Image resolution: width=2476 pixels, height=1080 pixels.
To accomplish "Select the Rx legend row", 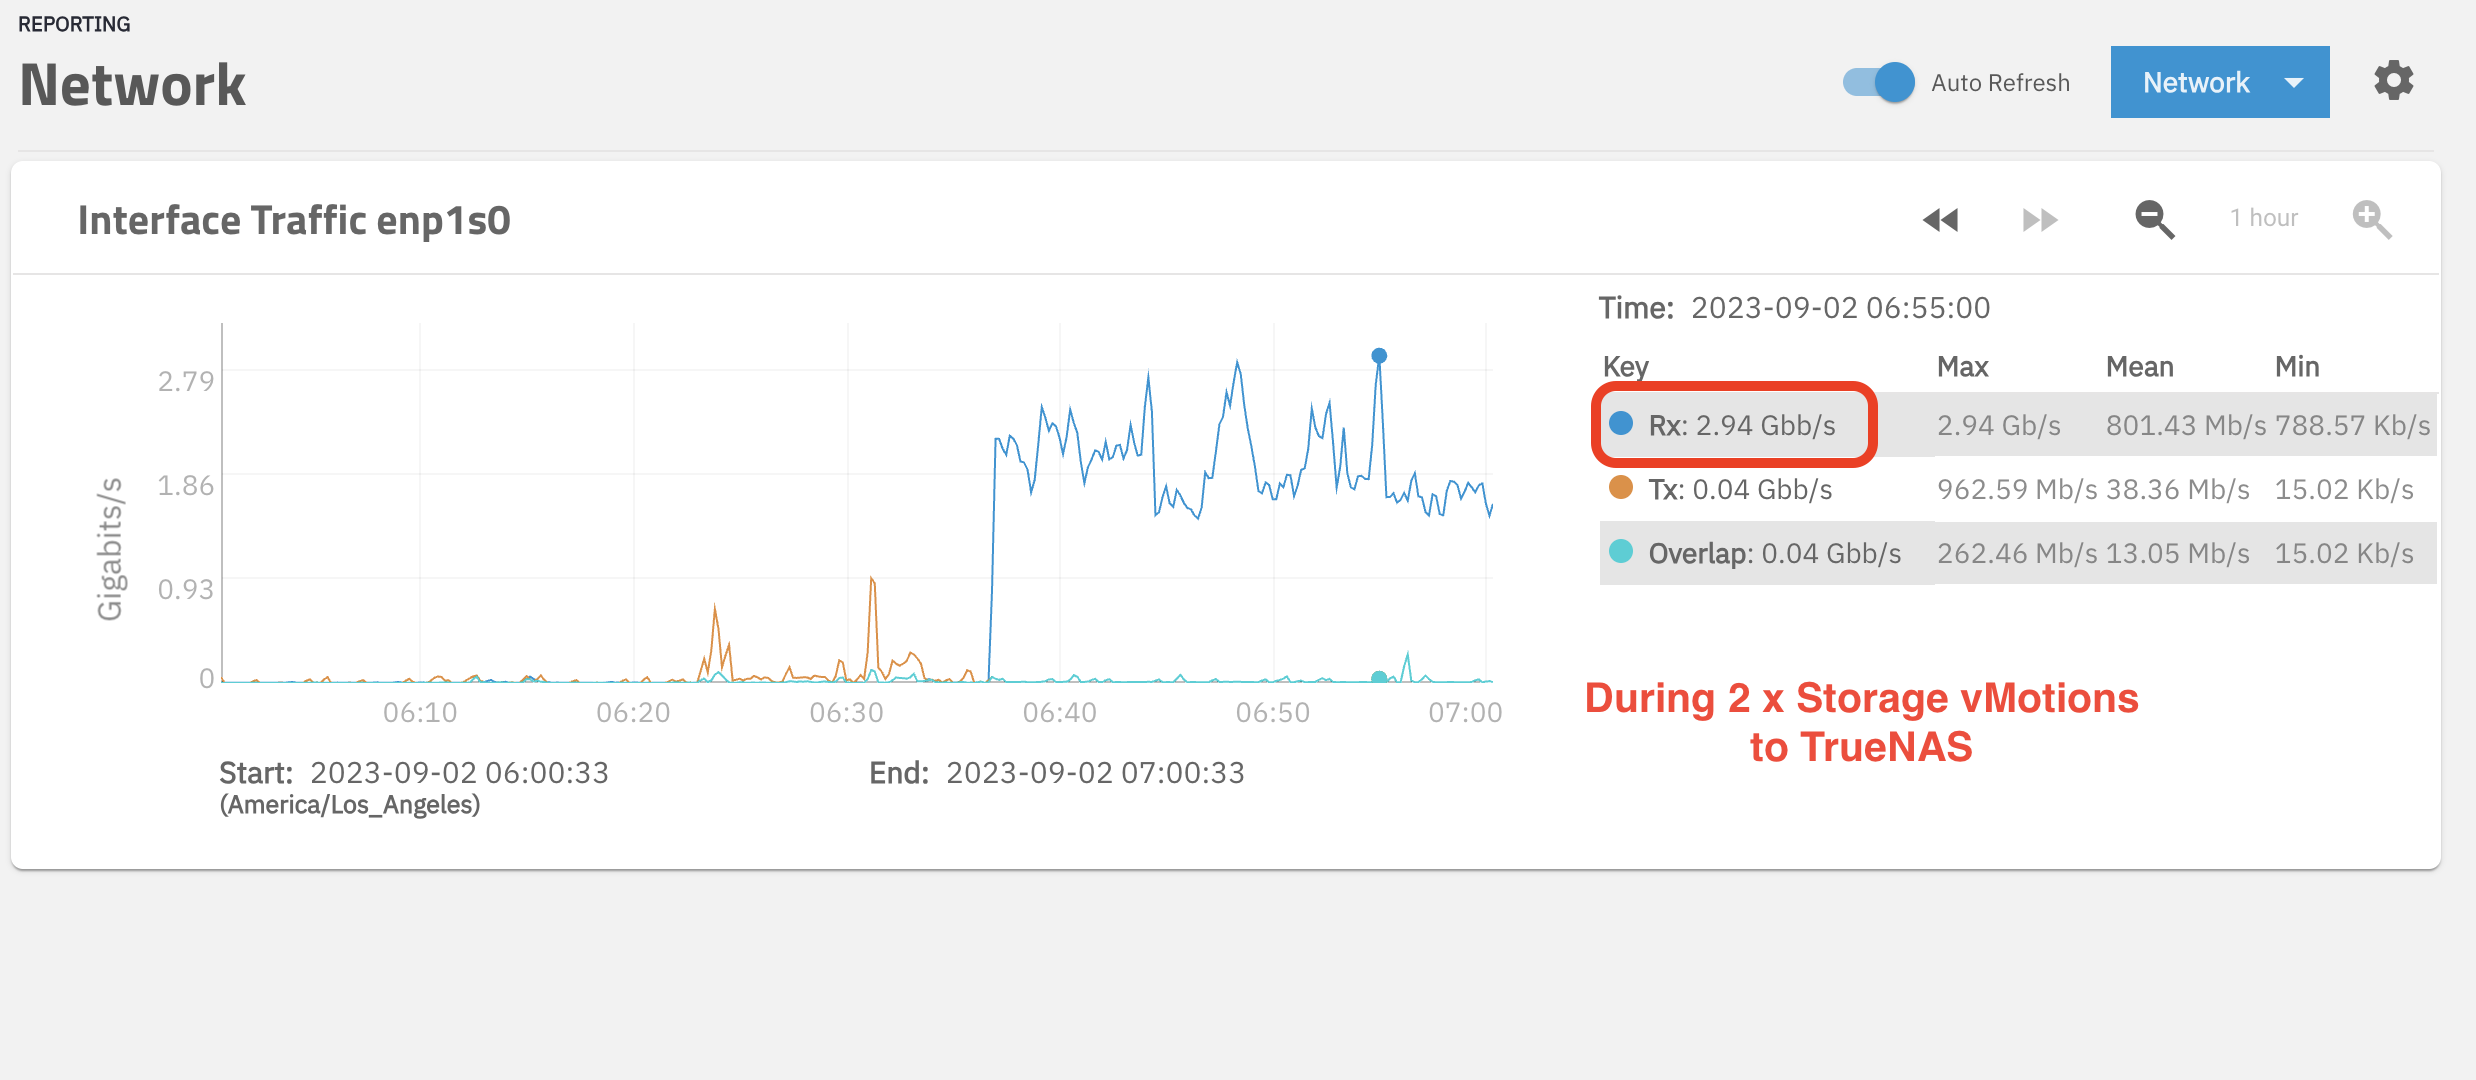I will tap(1741, 426).
